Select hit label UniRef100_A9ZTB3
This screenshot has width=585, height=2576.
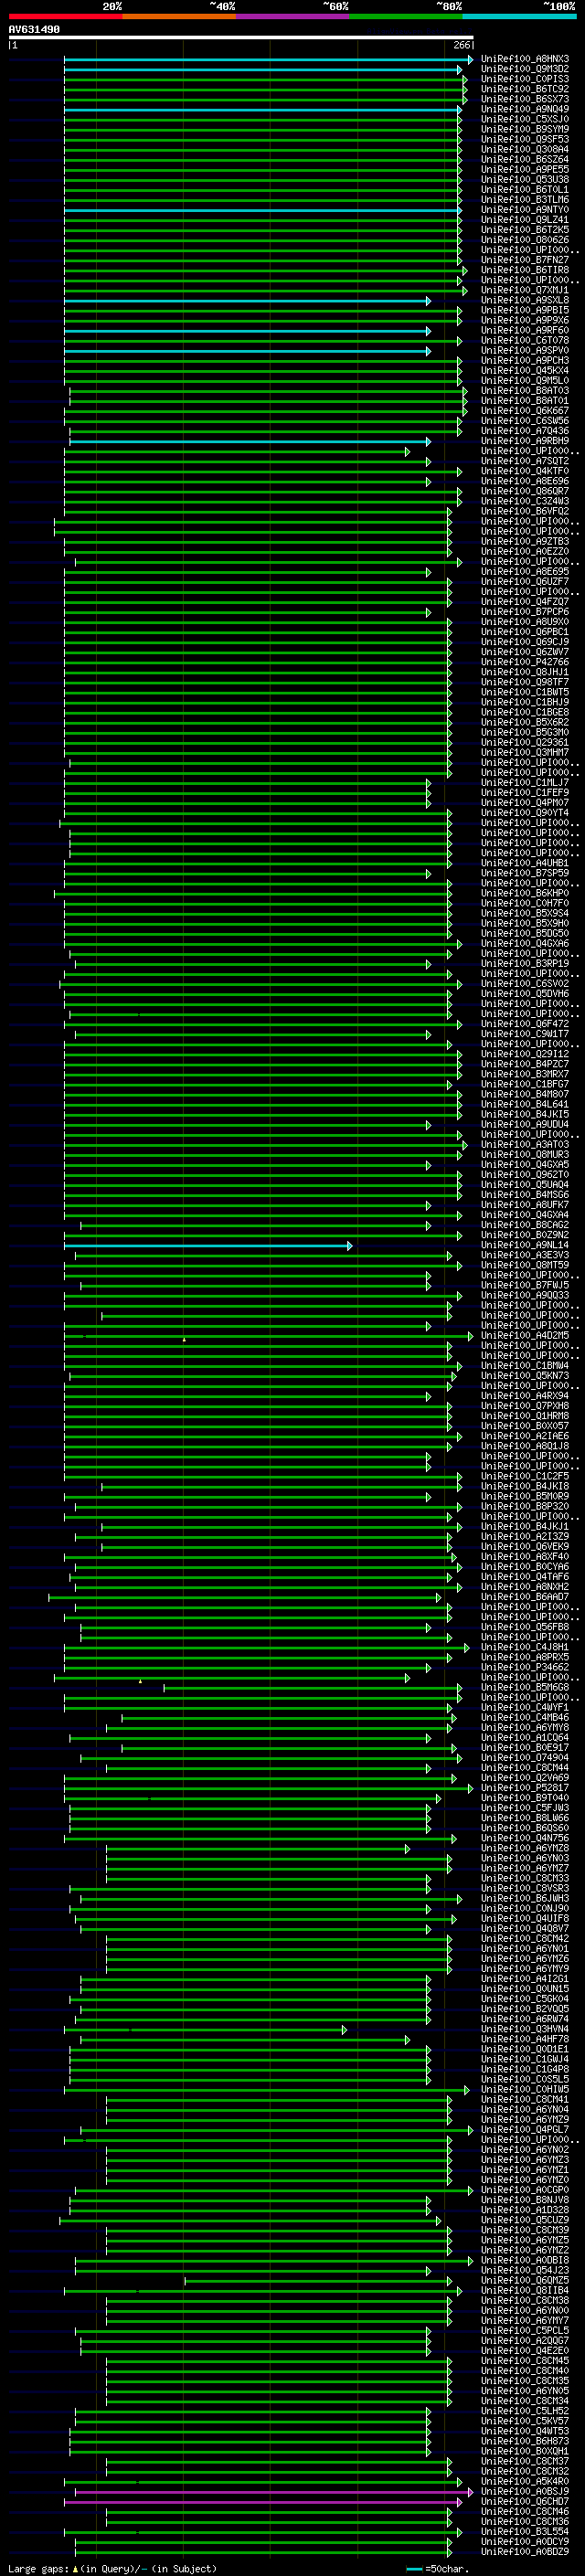(x=525, y=541)
